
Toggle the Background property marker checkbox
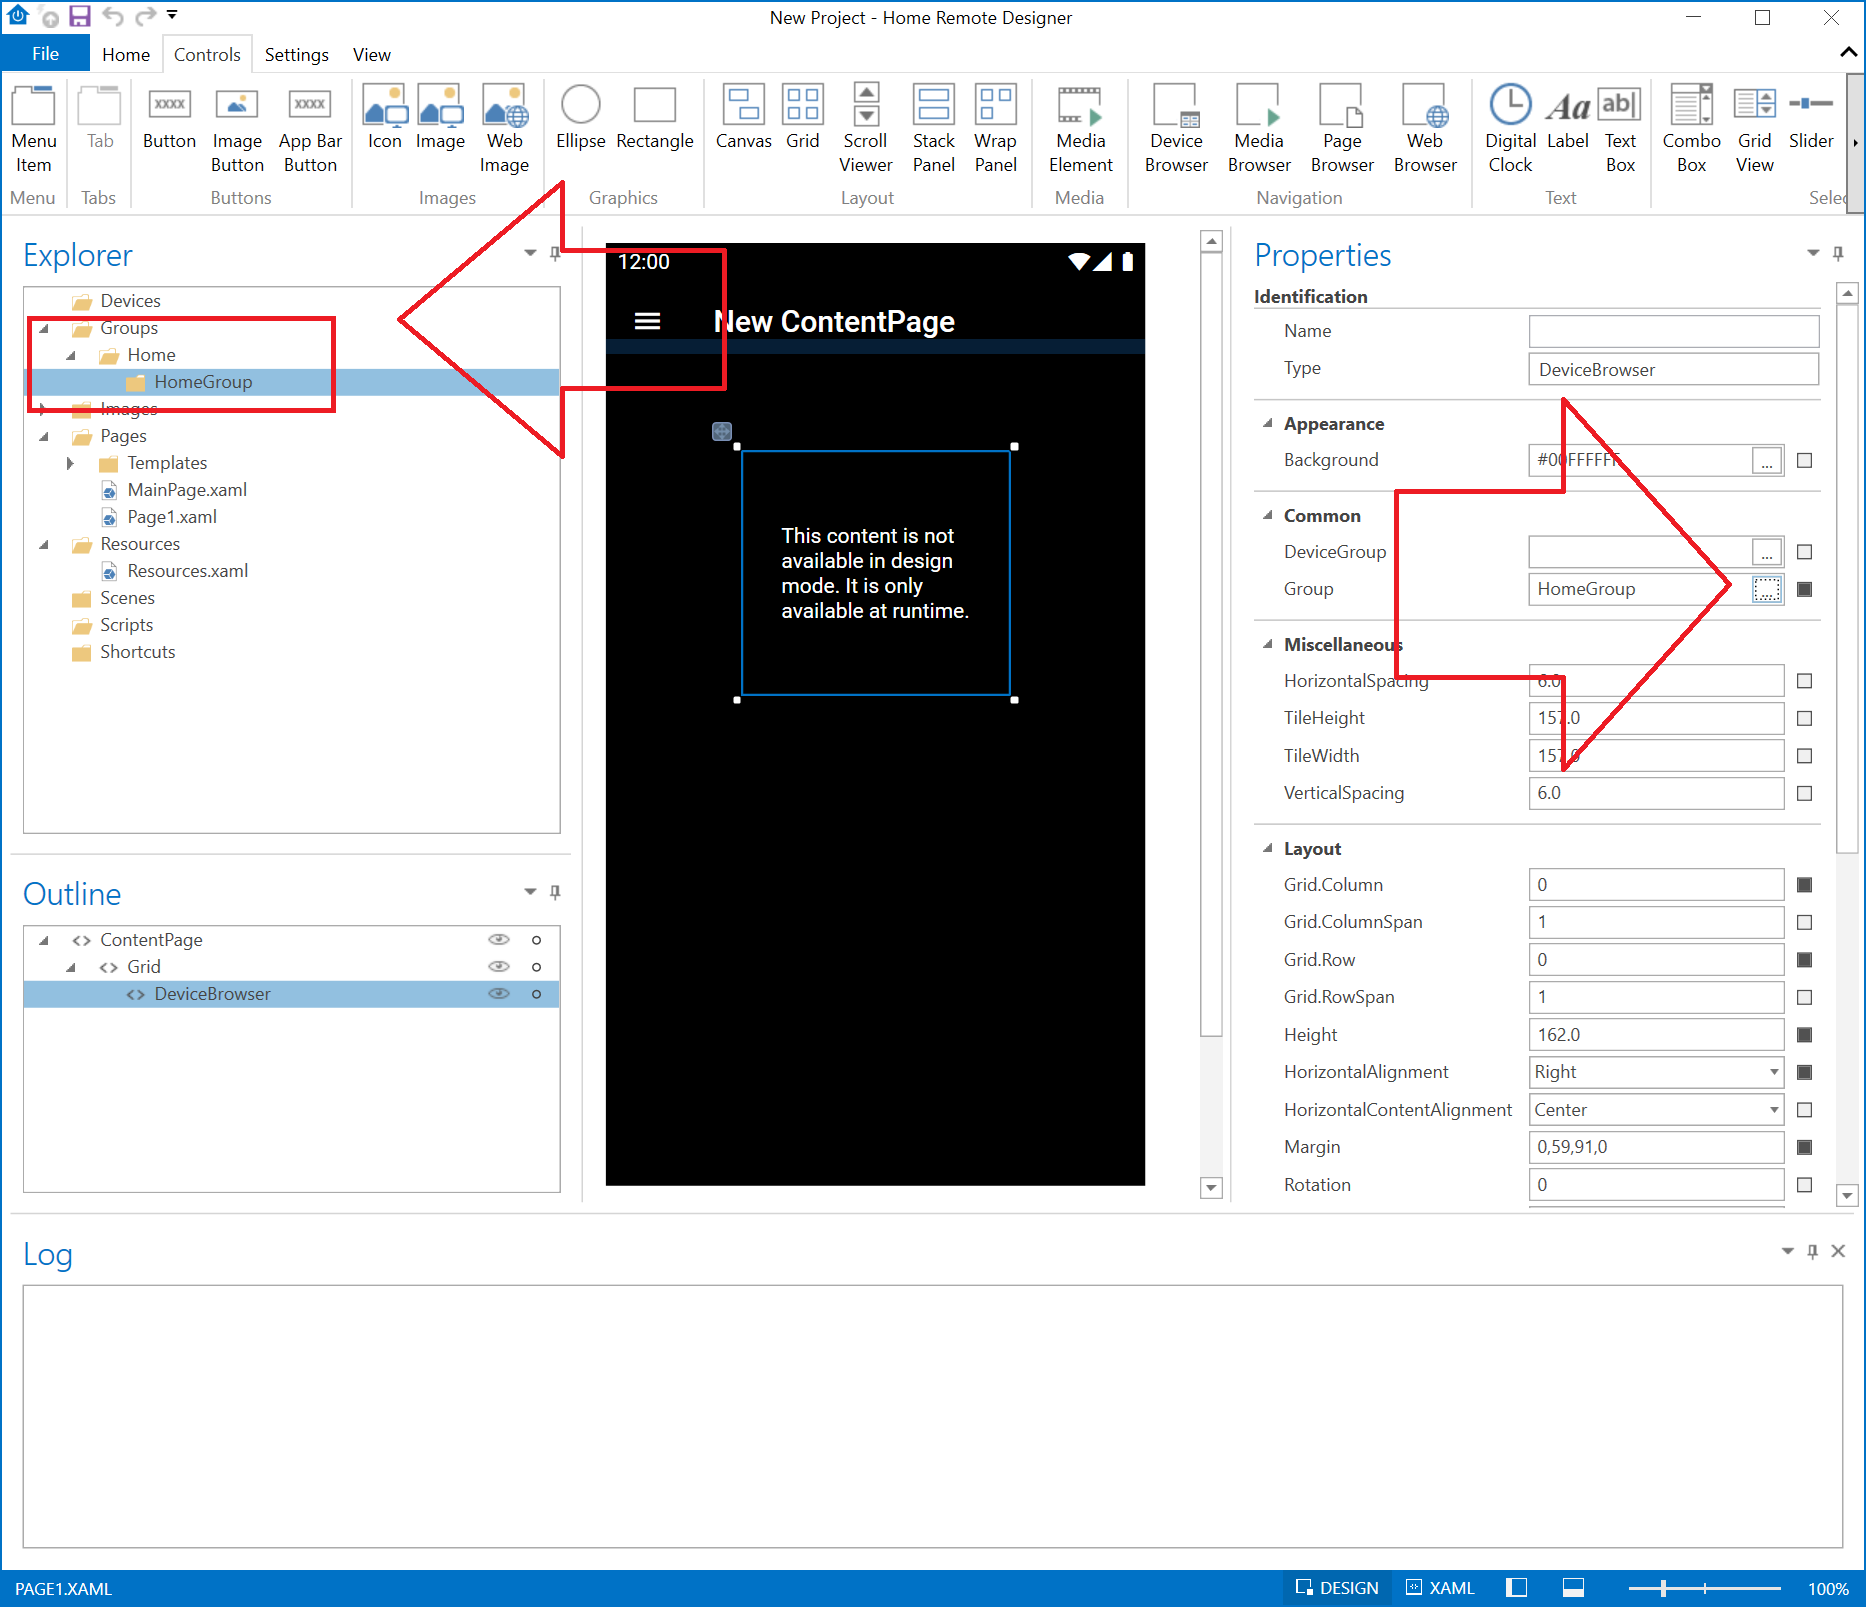(1804, 461)
